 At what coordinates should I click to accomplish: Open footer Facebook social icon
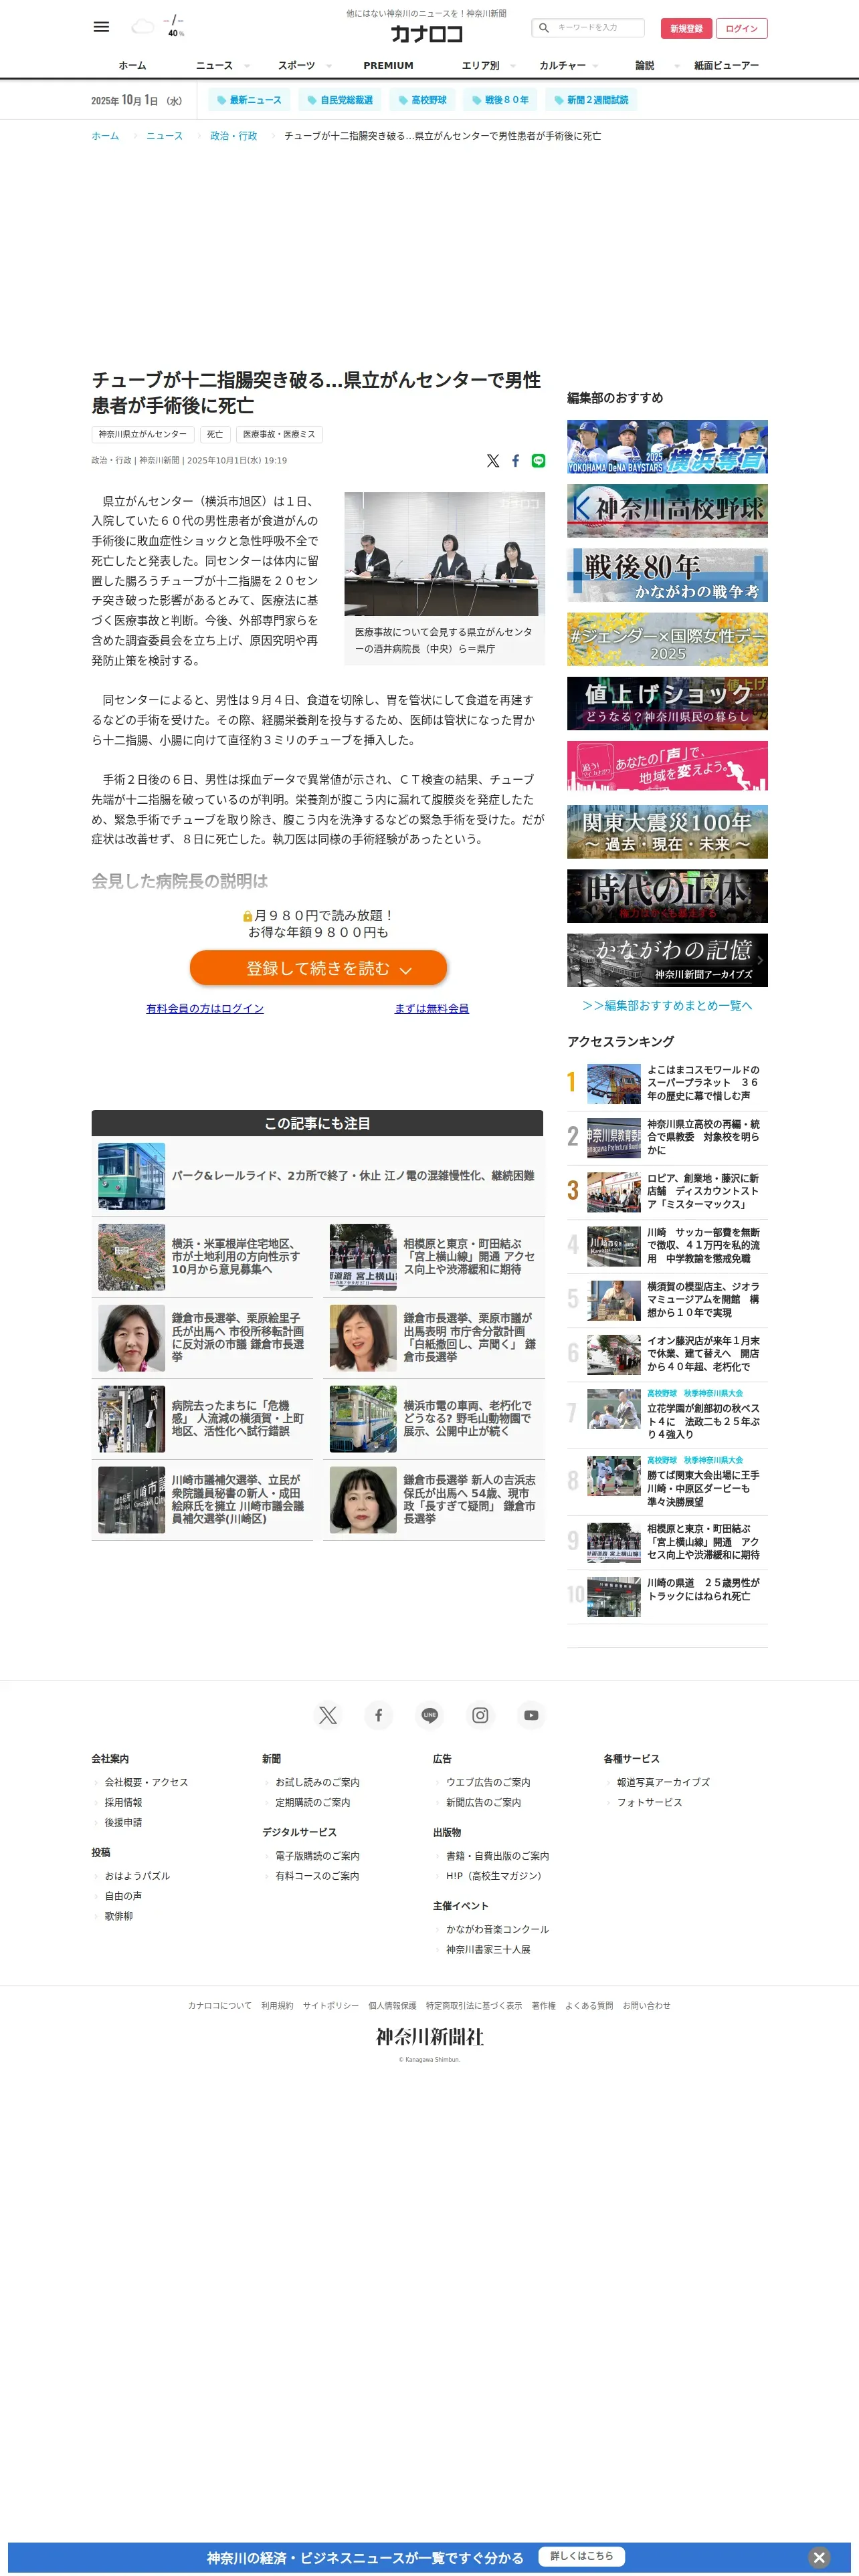point(379,1715)
